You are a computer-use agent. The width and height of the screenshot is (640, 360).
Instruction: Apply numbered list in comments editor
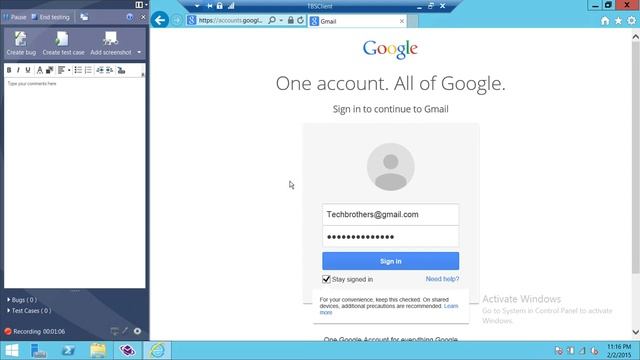[x=88, y=70]
